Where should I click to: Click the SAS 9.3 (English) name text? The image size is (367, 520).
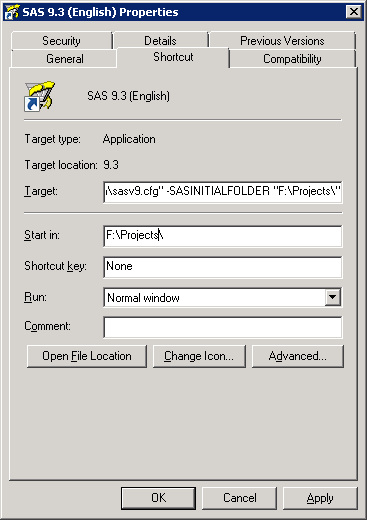point(128,96)
